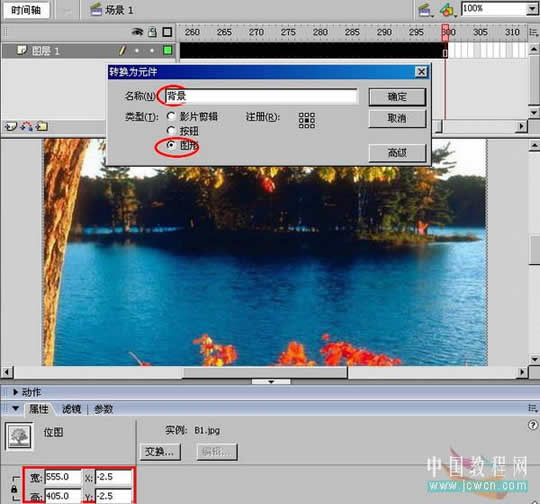Open the edit symbols icon menu
Viewport: 540px width, 504px height.
448,10
